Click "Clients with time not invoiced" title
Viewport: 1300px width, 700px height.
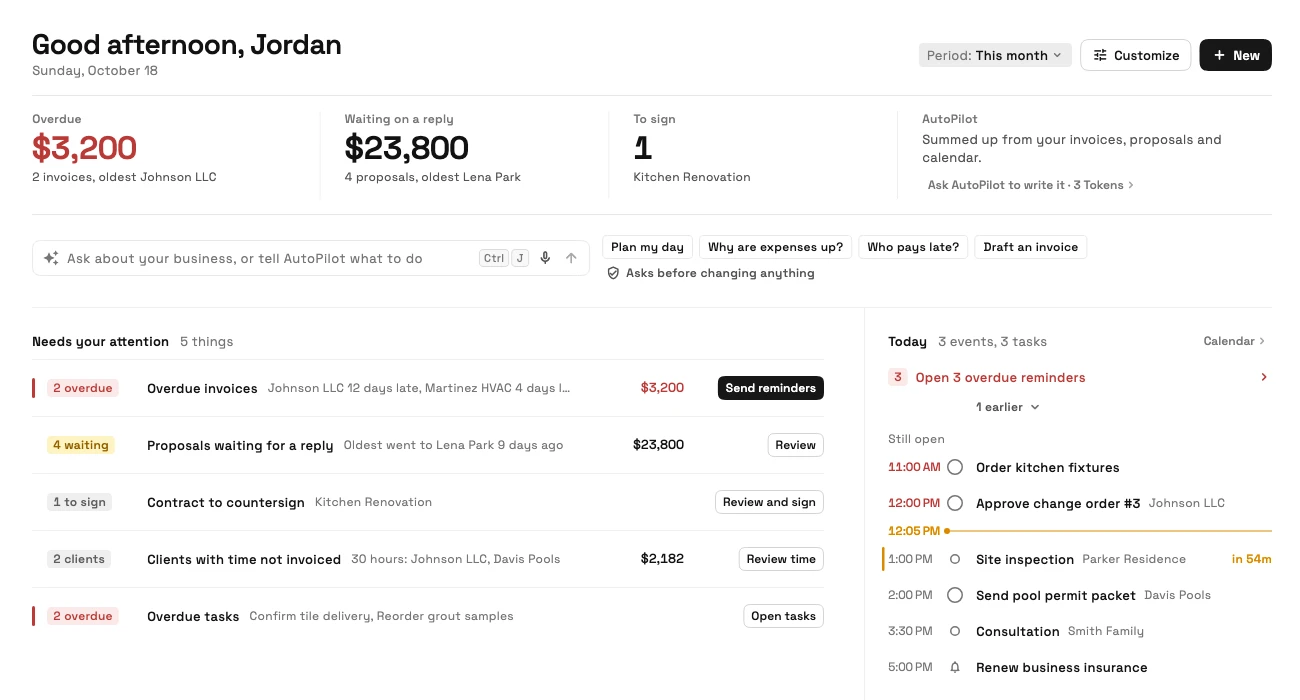pyautogui.click(x=244, y=559)
